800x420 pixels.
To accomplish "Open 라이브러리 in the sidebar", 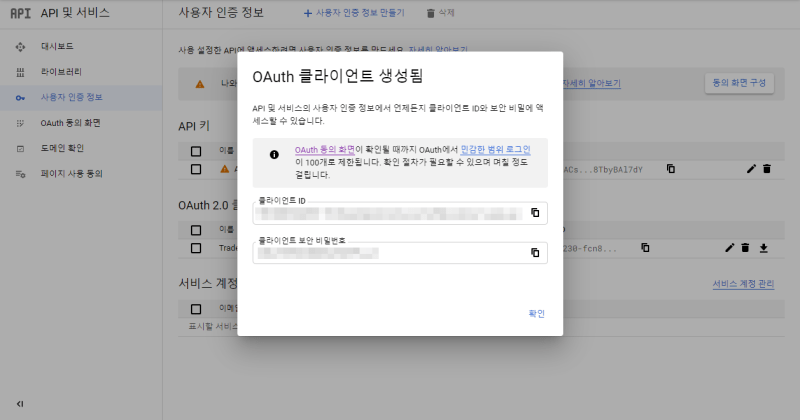I will [x=61, y=72].
